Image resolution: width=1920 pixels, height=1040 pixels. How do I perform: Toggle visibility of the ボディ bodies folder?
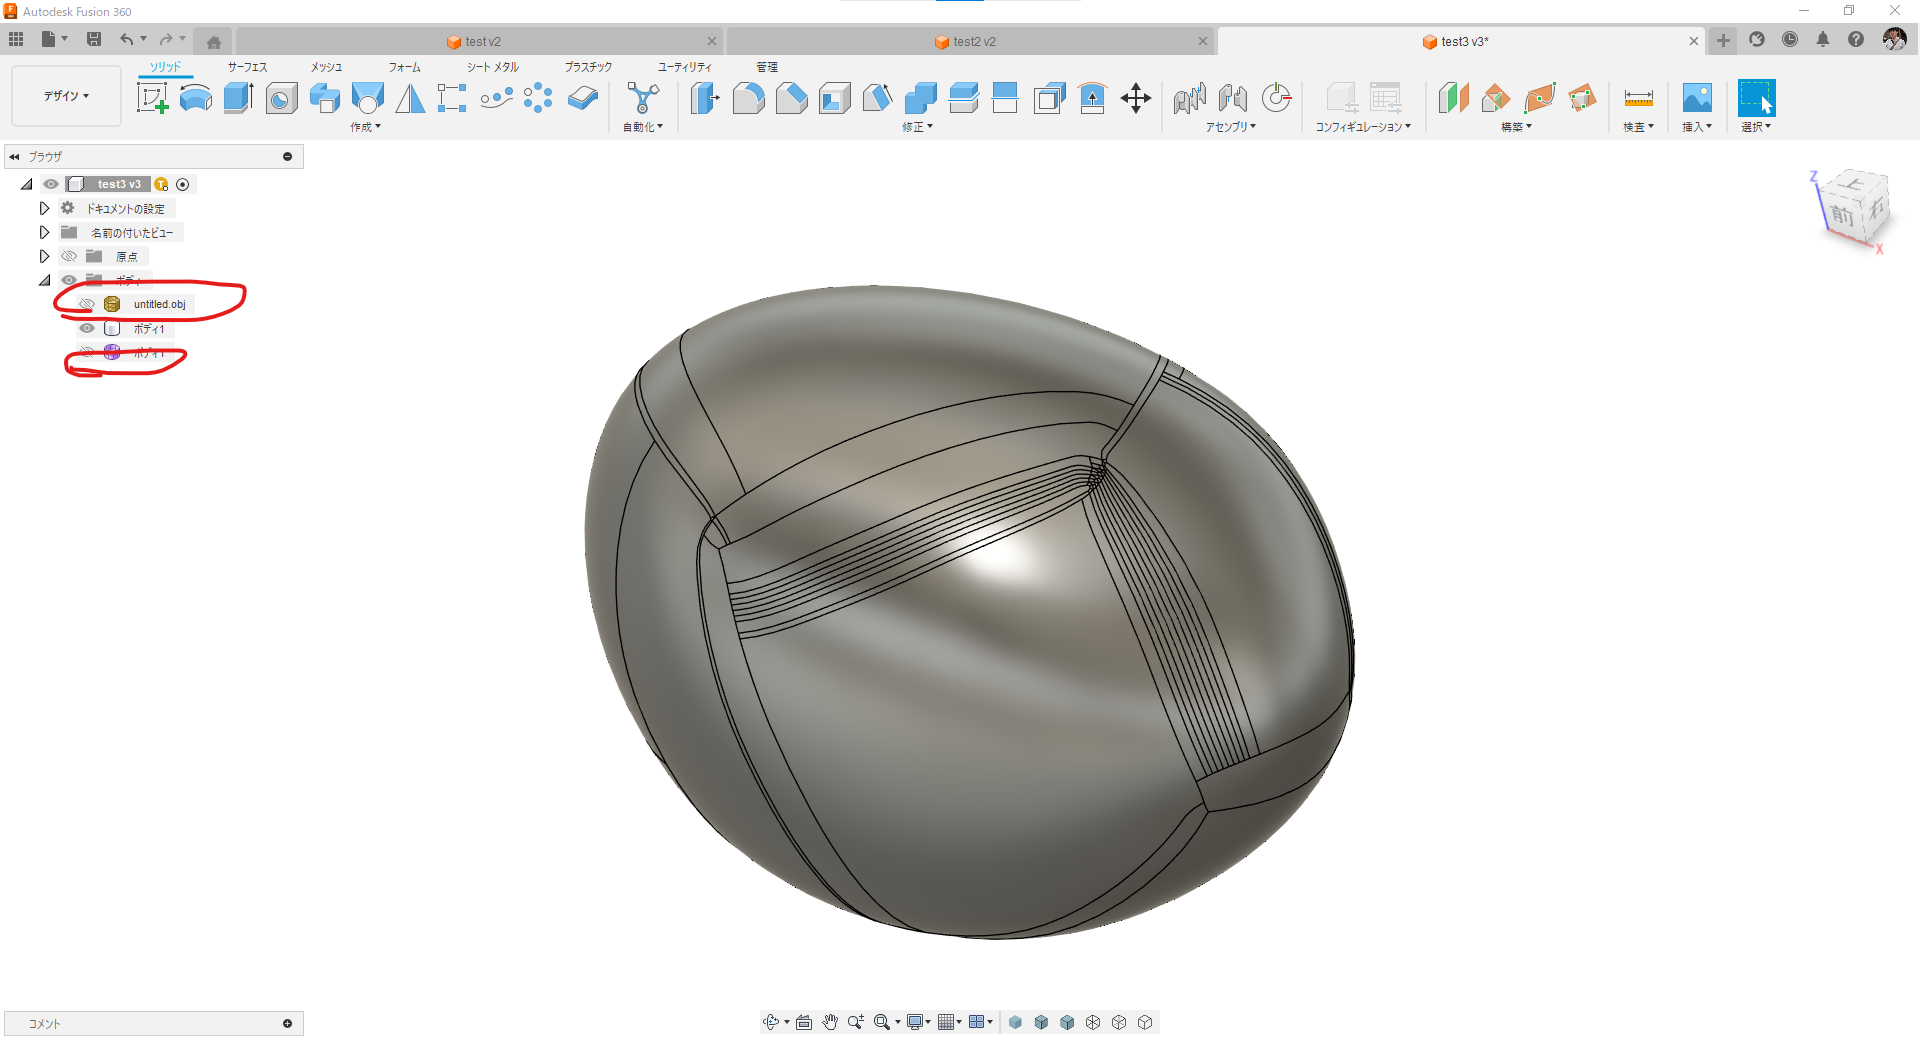click(69, 280)
